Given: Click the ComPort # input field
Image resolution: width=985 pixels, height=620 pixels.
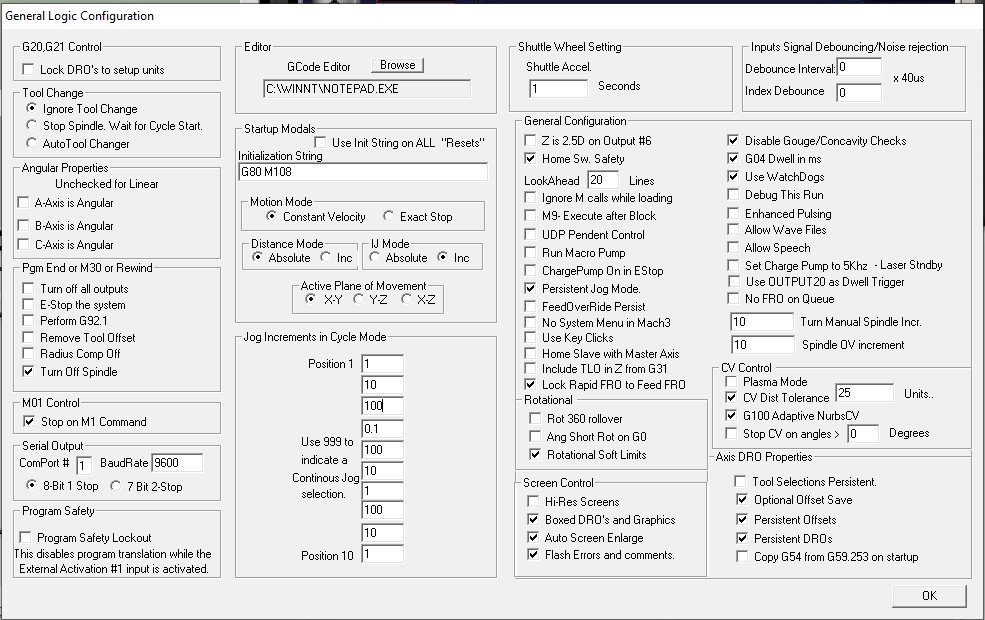Looking at the screenshot, I should [84, 465].
